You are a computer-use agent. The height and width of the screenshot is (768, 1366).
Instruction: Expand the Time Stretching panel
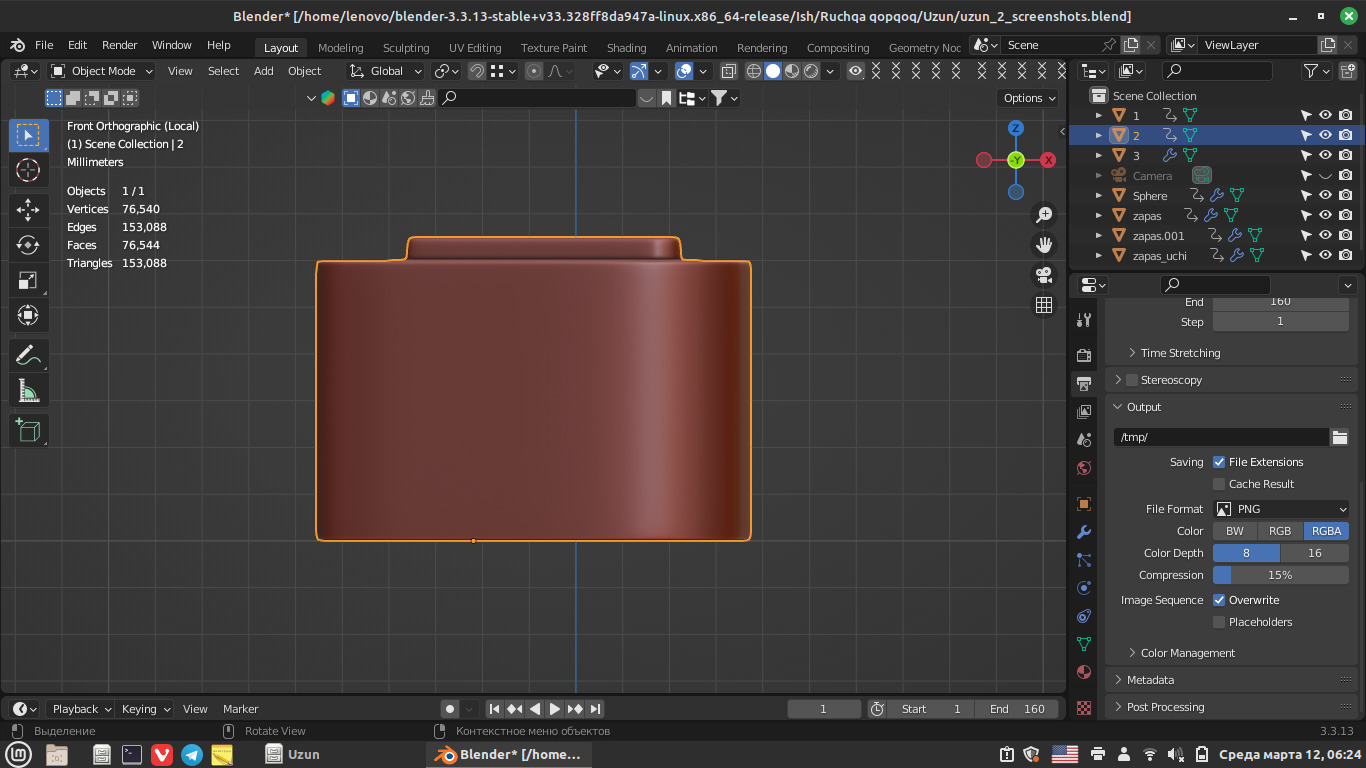point(1180,353)
